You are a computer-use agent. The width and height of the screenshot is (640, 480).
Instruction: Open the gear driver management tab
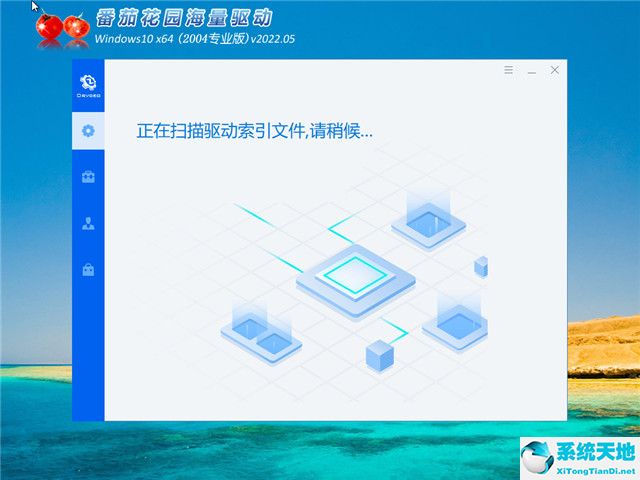88,130
